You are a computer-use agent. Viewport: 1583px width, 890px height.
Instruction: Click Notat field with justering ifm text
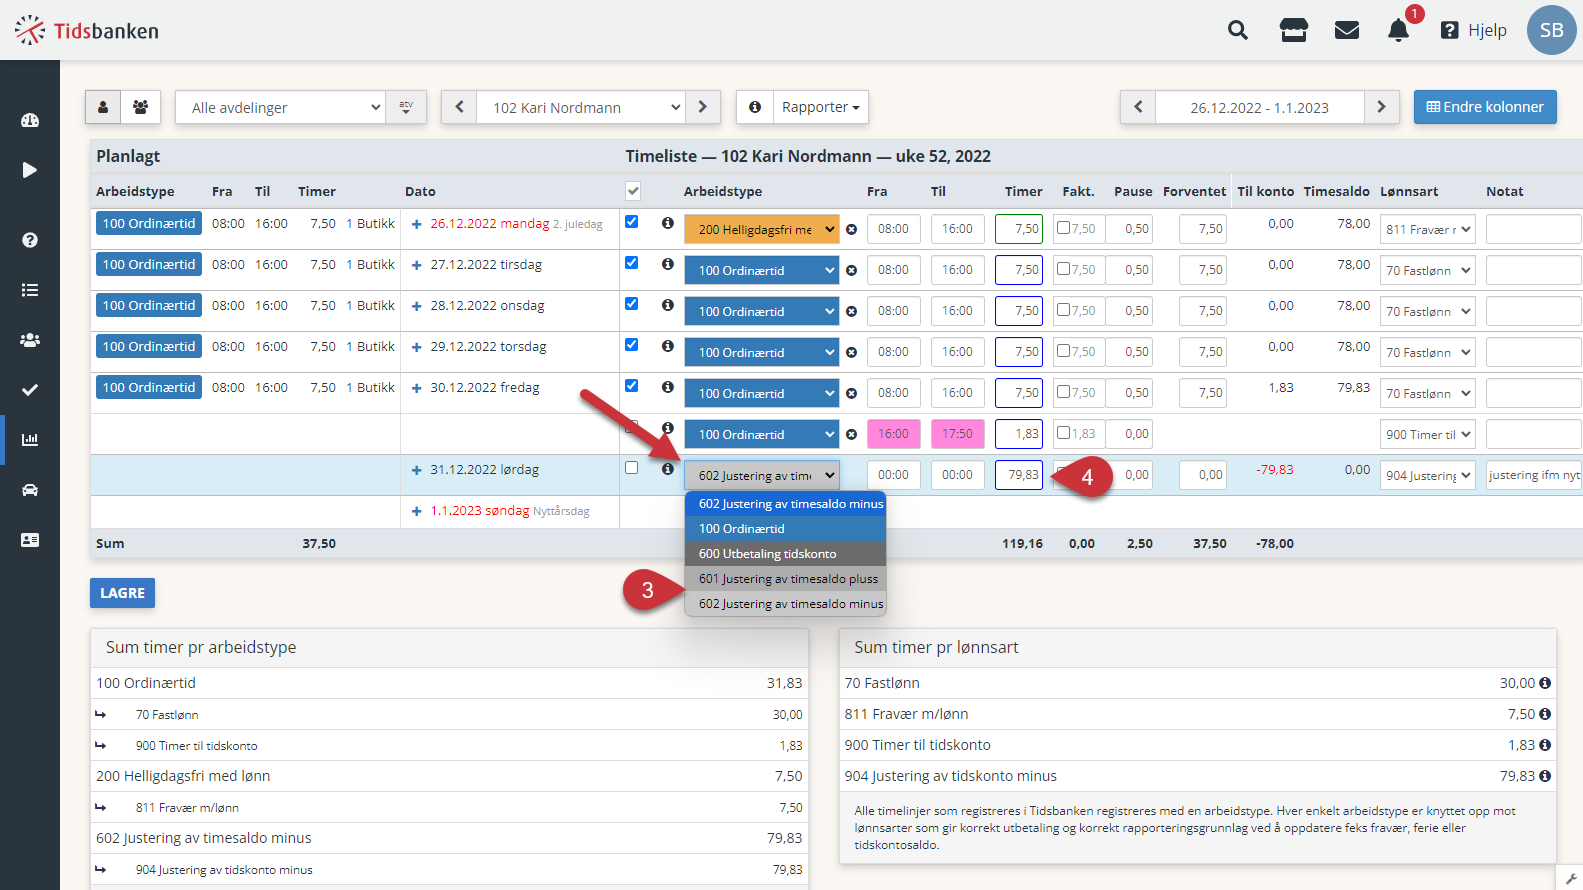pos(1533,475)
